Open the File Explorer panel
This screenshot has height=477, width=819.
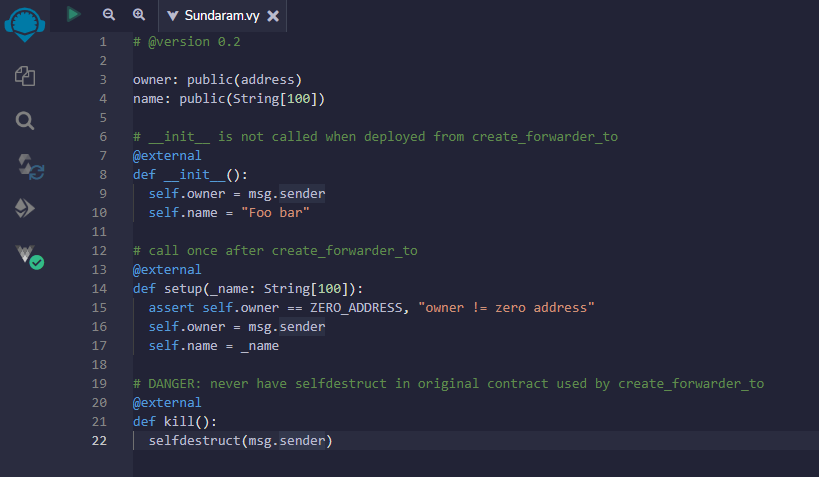point(26,76)
